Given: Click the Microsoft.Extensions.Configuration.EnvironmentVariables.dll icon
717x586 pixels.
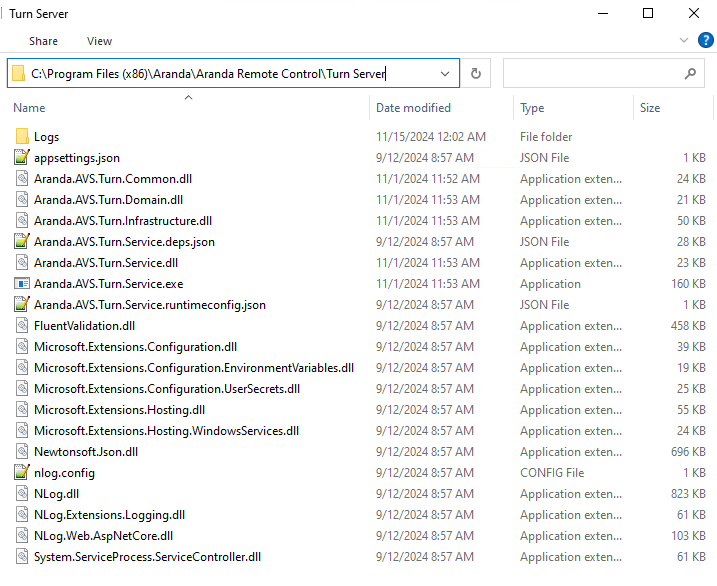Looking at the screenshot, I should pyautogui.click(x=21, y=368).
